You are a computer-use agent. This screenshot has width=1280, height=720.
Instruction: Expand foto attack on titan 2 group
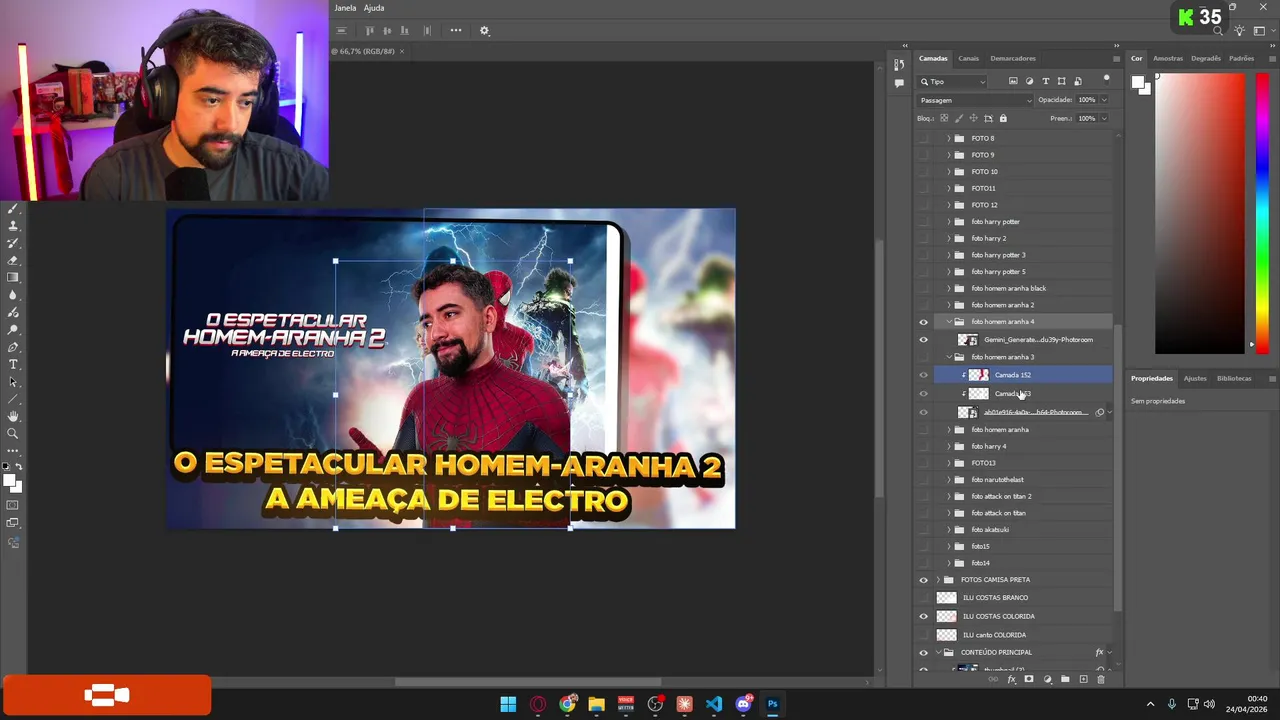949,496
